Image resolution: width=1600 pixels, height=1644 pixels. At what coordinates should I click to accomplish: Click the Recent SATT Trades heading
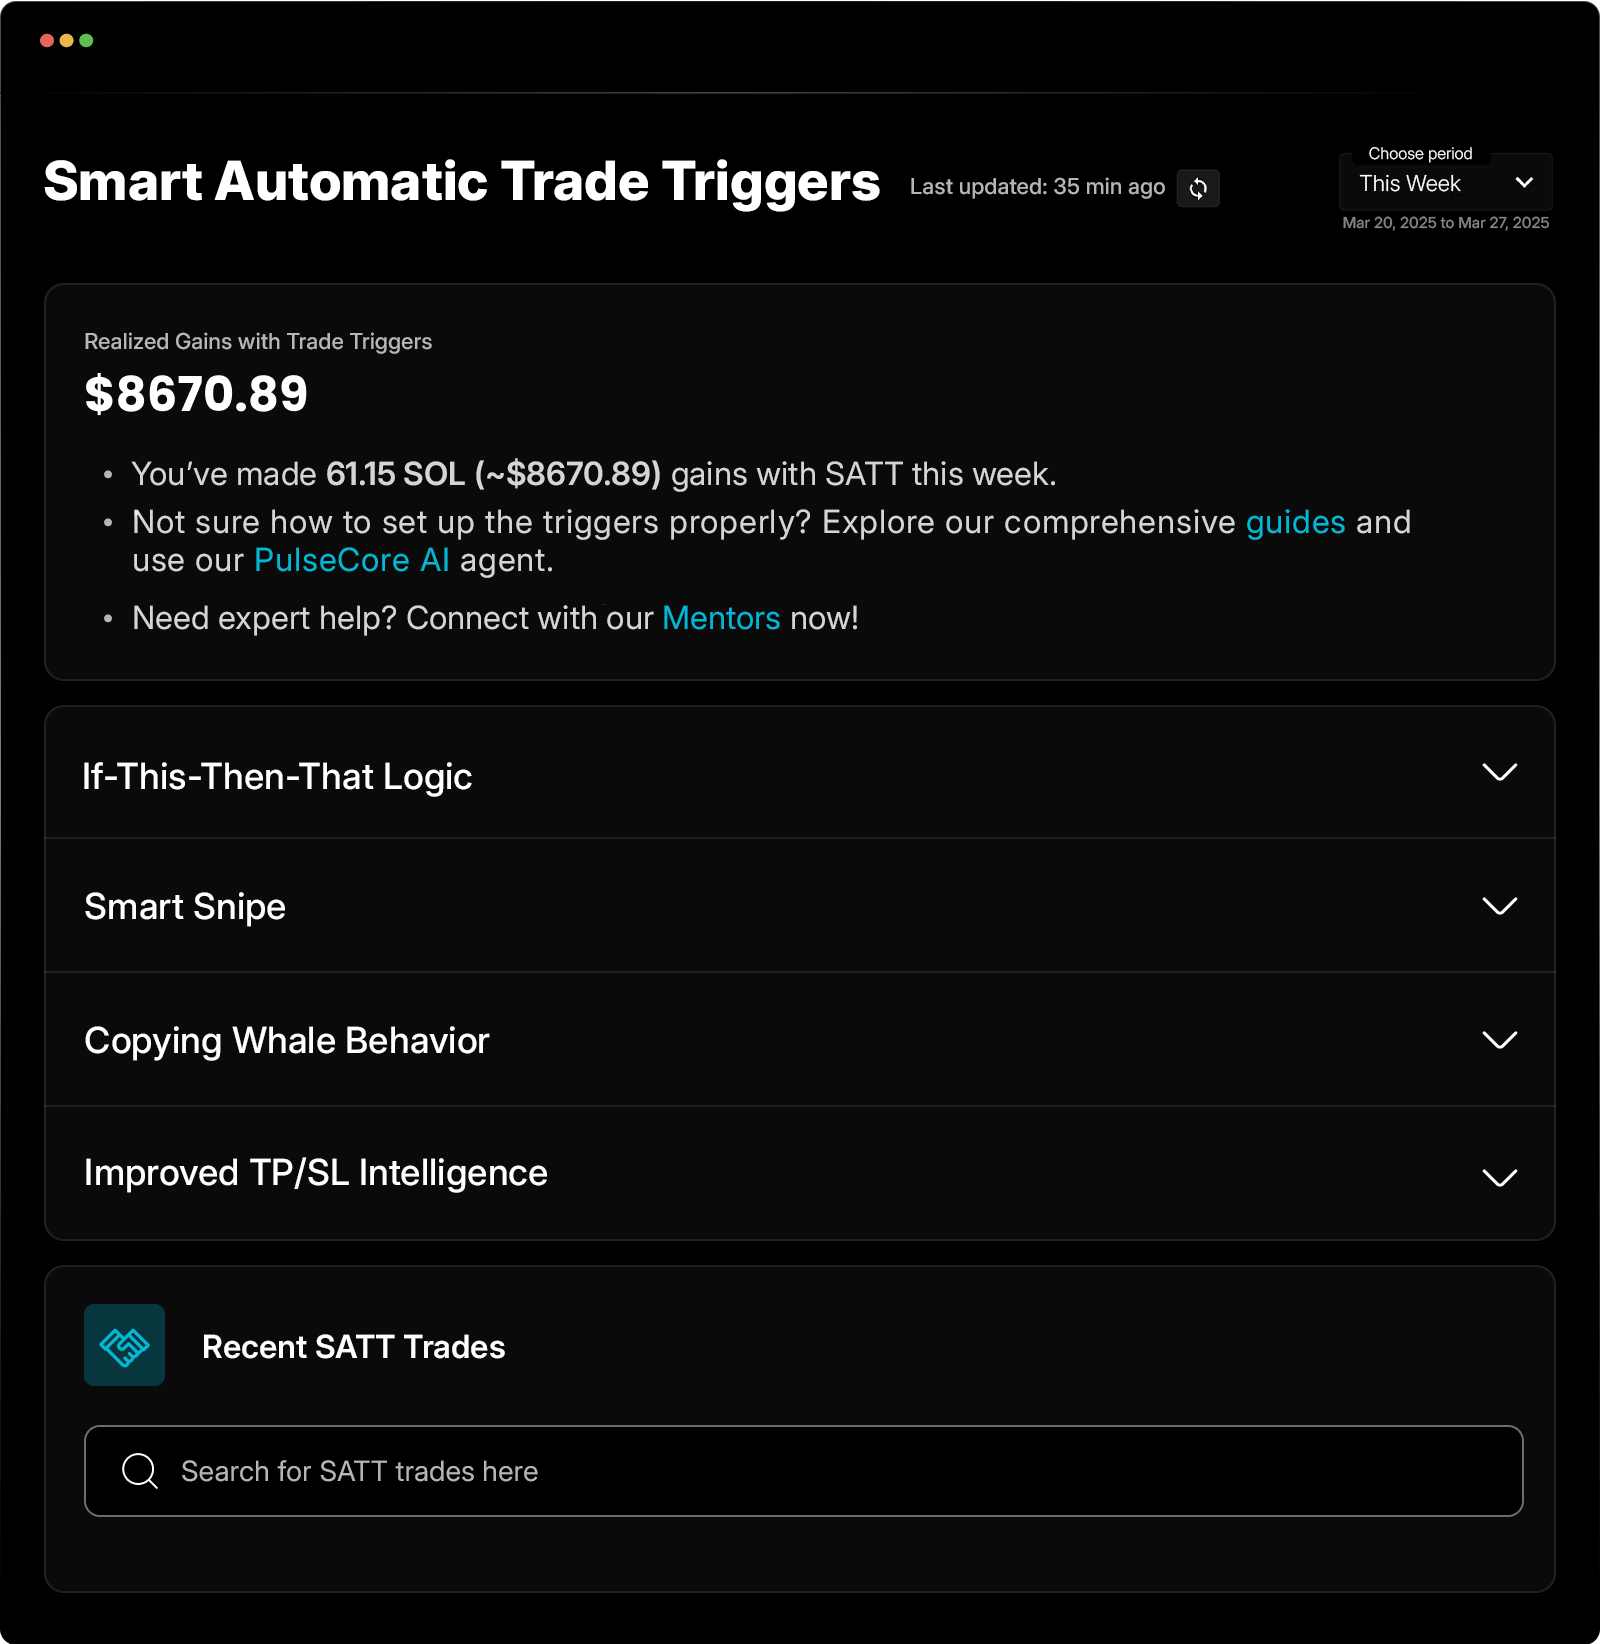[x=353, y=1347]
